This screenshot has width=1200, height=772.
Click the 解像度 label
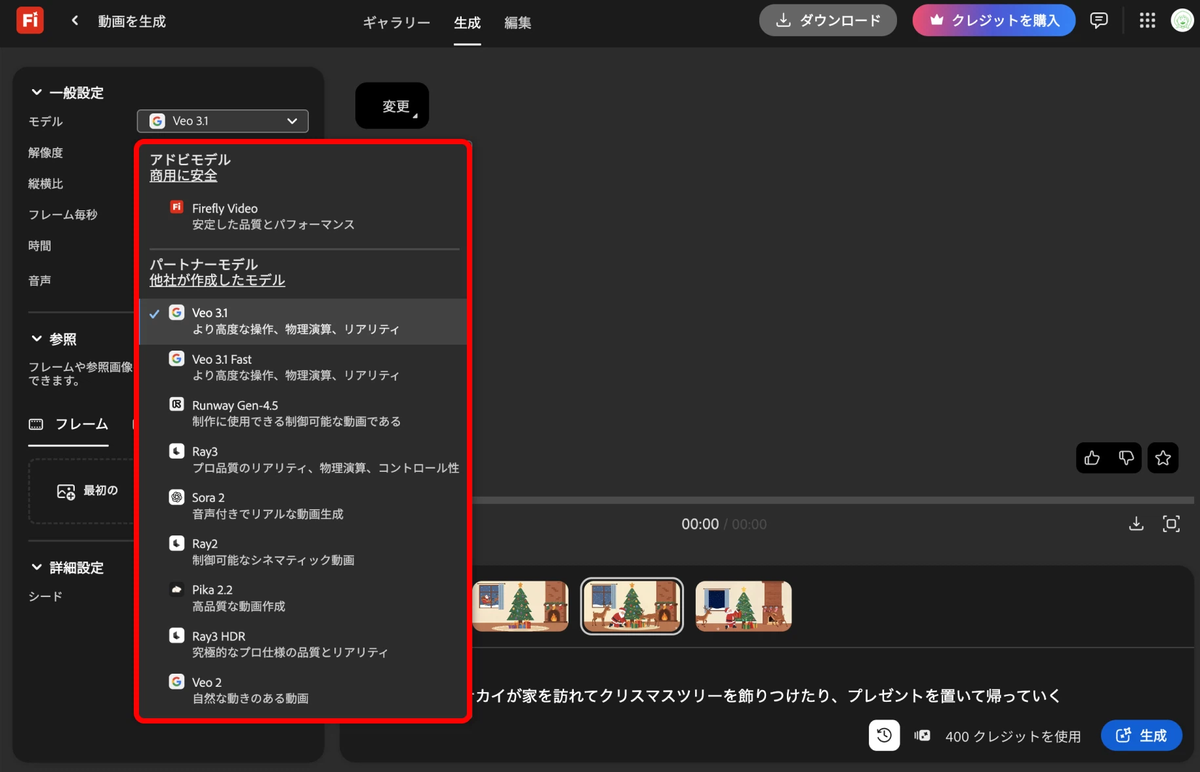pyautogui.click(x=46, y=153)
